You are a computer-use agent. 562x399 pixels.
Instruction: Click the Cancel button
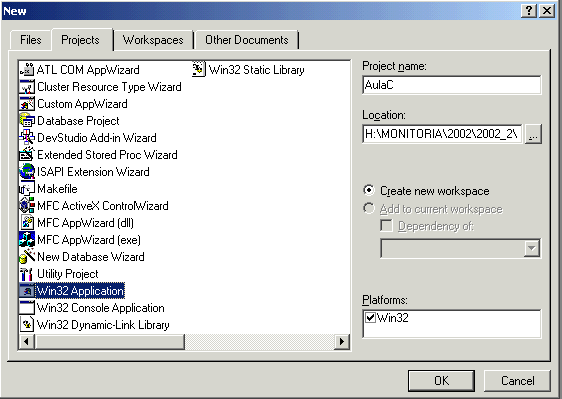518,380
